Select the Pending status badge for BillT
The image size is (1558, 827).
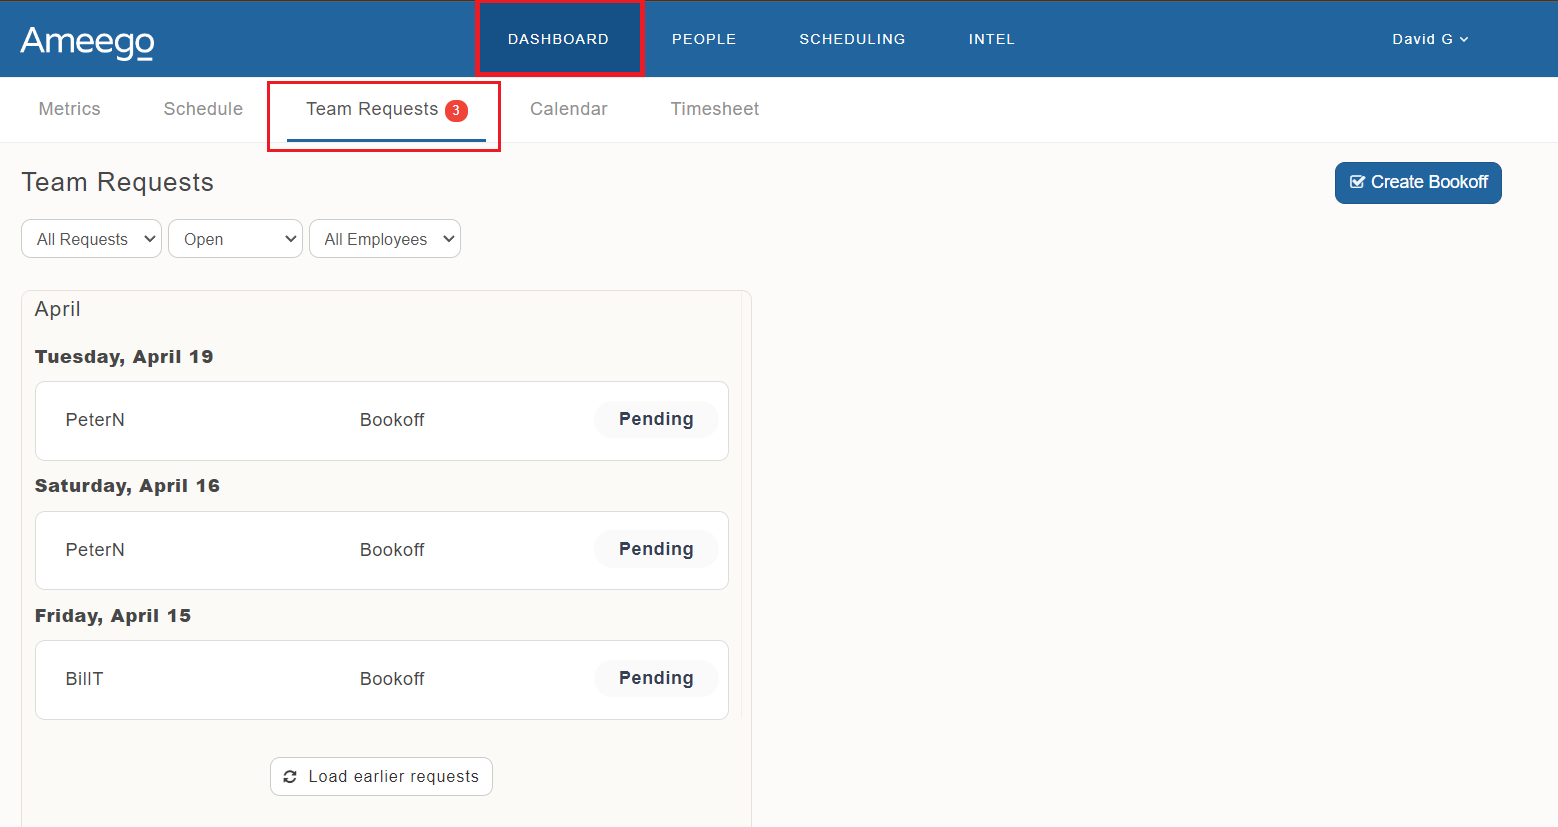656,678
